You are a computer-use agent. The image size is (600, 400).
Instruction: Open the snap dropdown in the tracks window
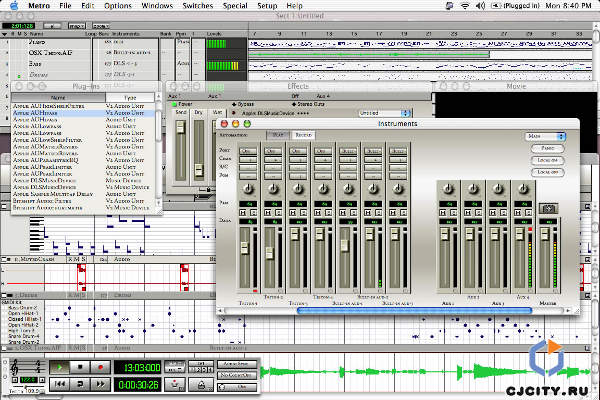tap(77, 26)
